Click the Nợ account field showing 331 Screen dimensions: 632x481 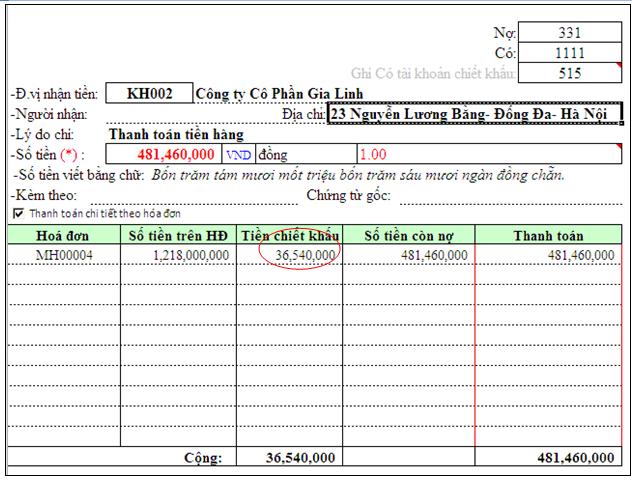570,32
